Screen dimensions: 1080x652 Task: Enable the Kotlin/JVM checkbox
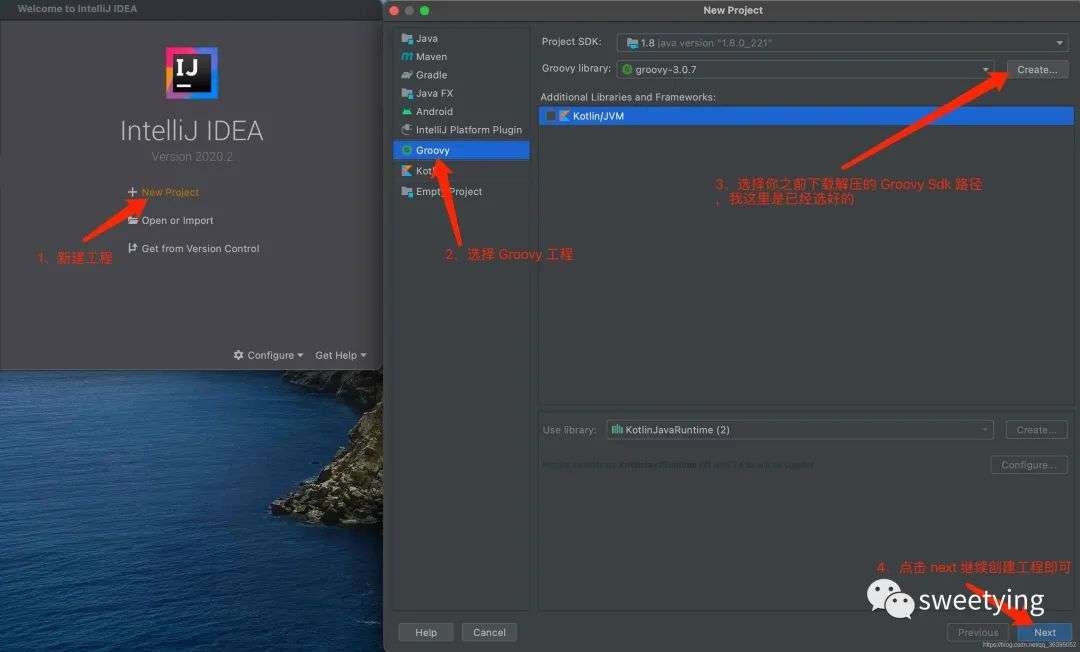pyautogui.click(x=550, y=116)
